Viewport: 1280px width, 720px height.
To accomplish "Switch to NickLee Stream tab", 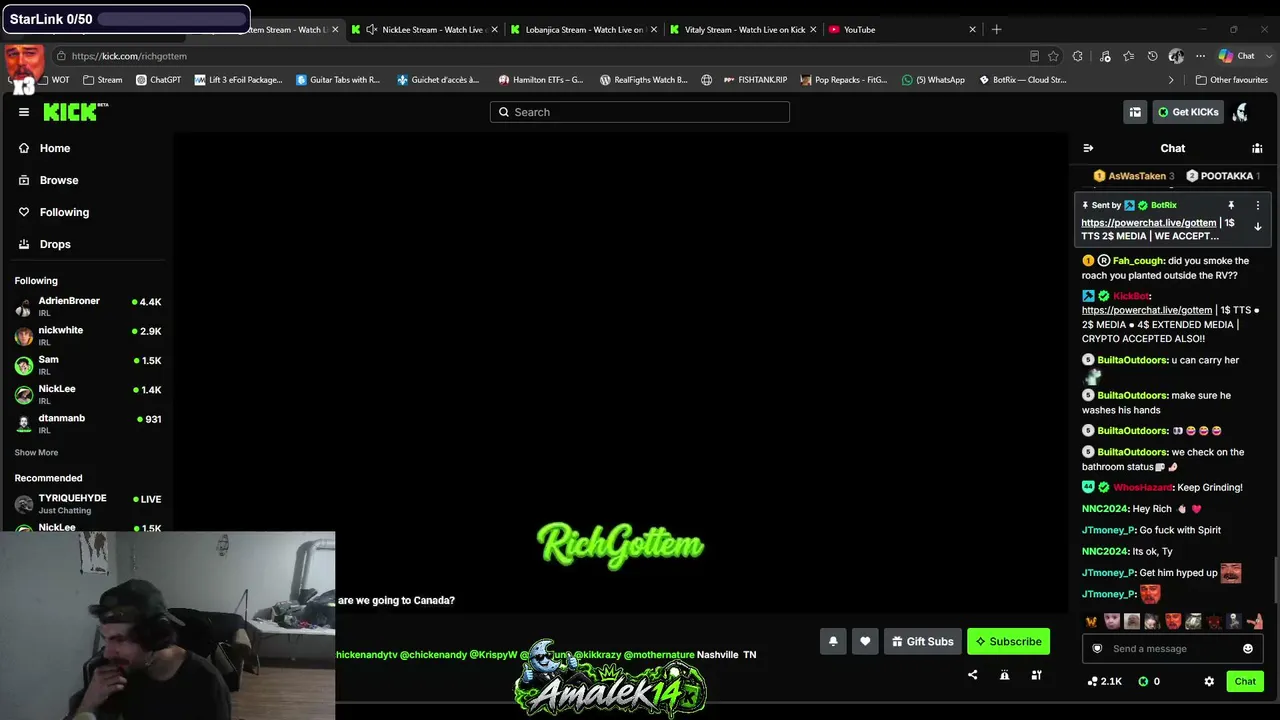I will 424,30.
